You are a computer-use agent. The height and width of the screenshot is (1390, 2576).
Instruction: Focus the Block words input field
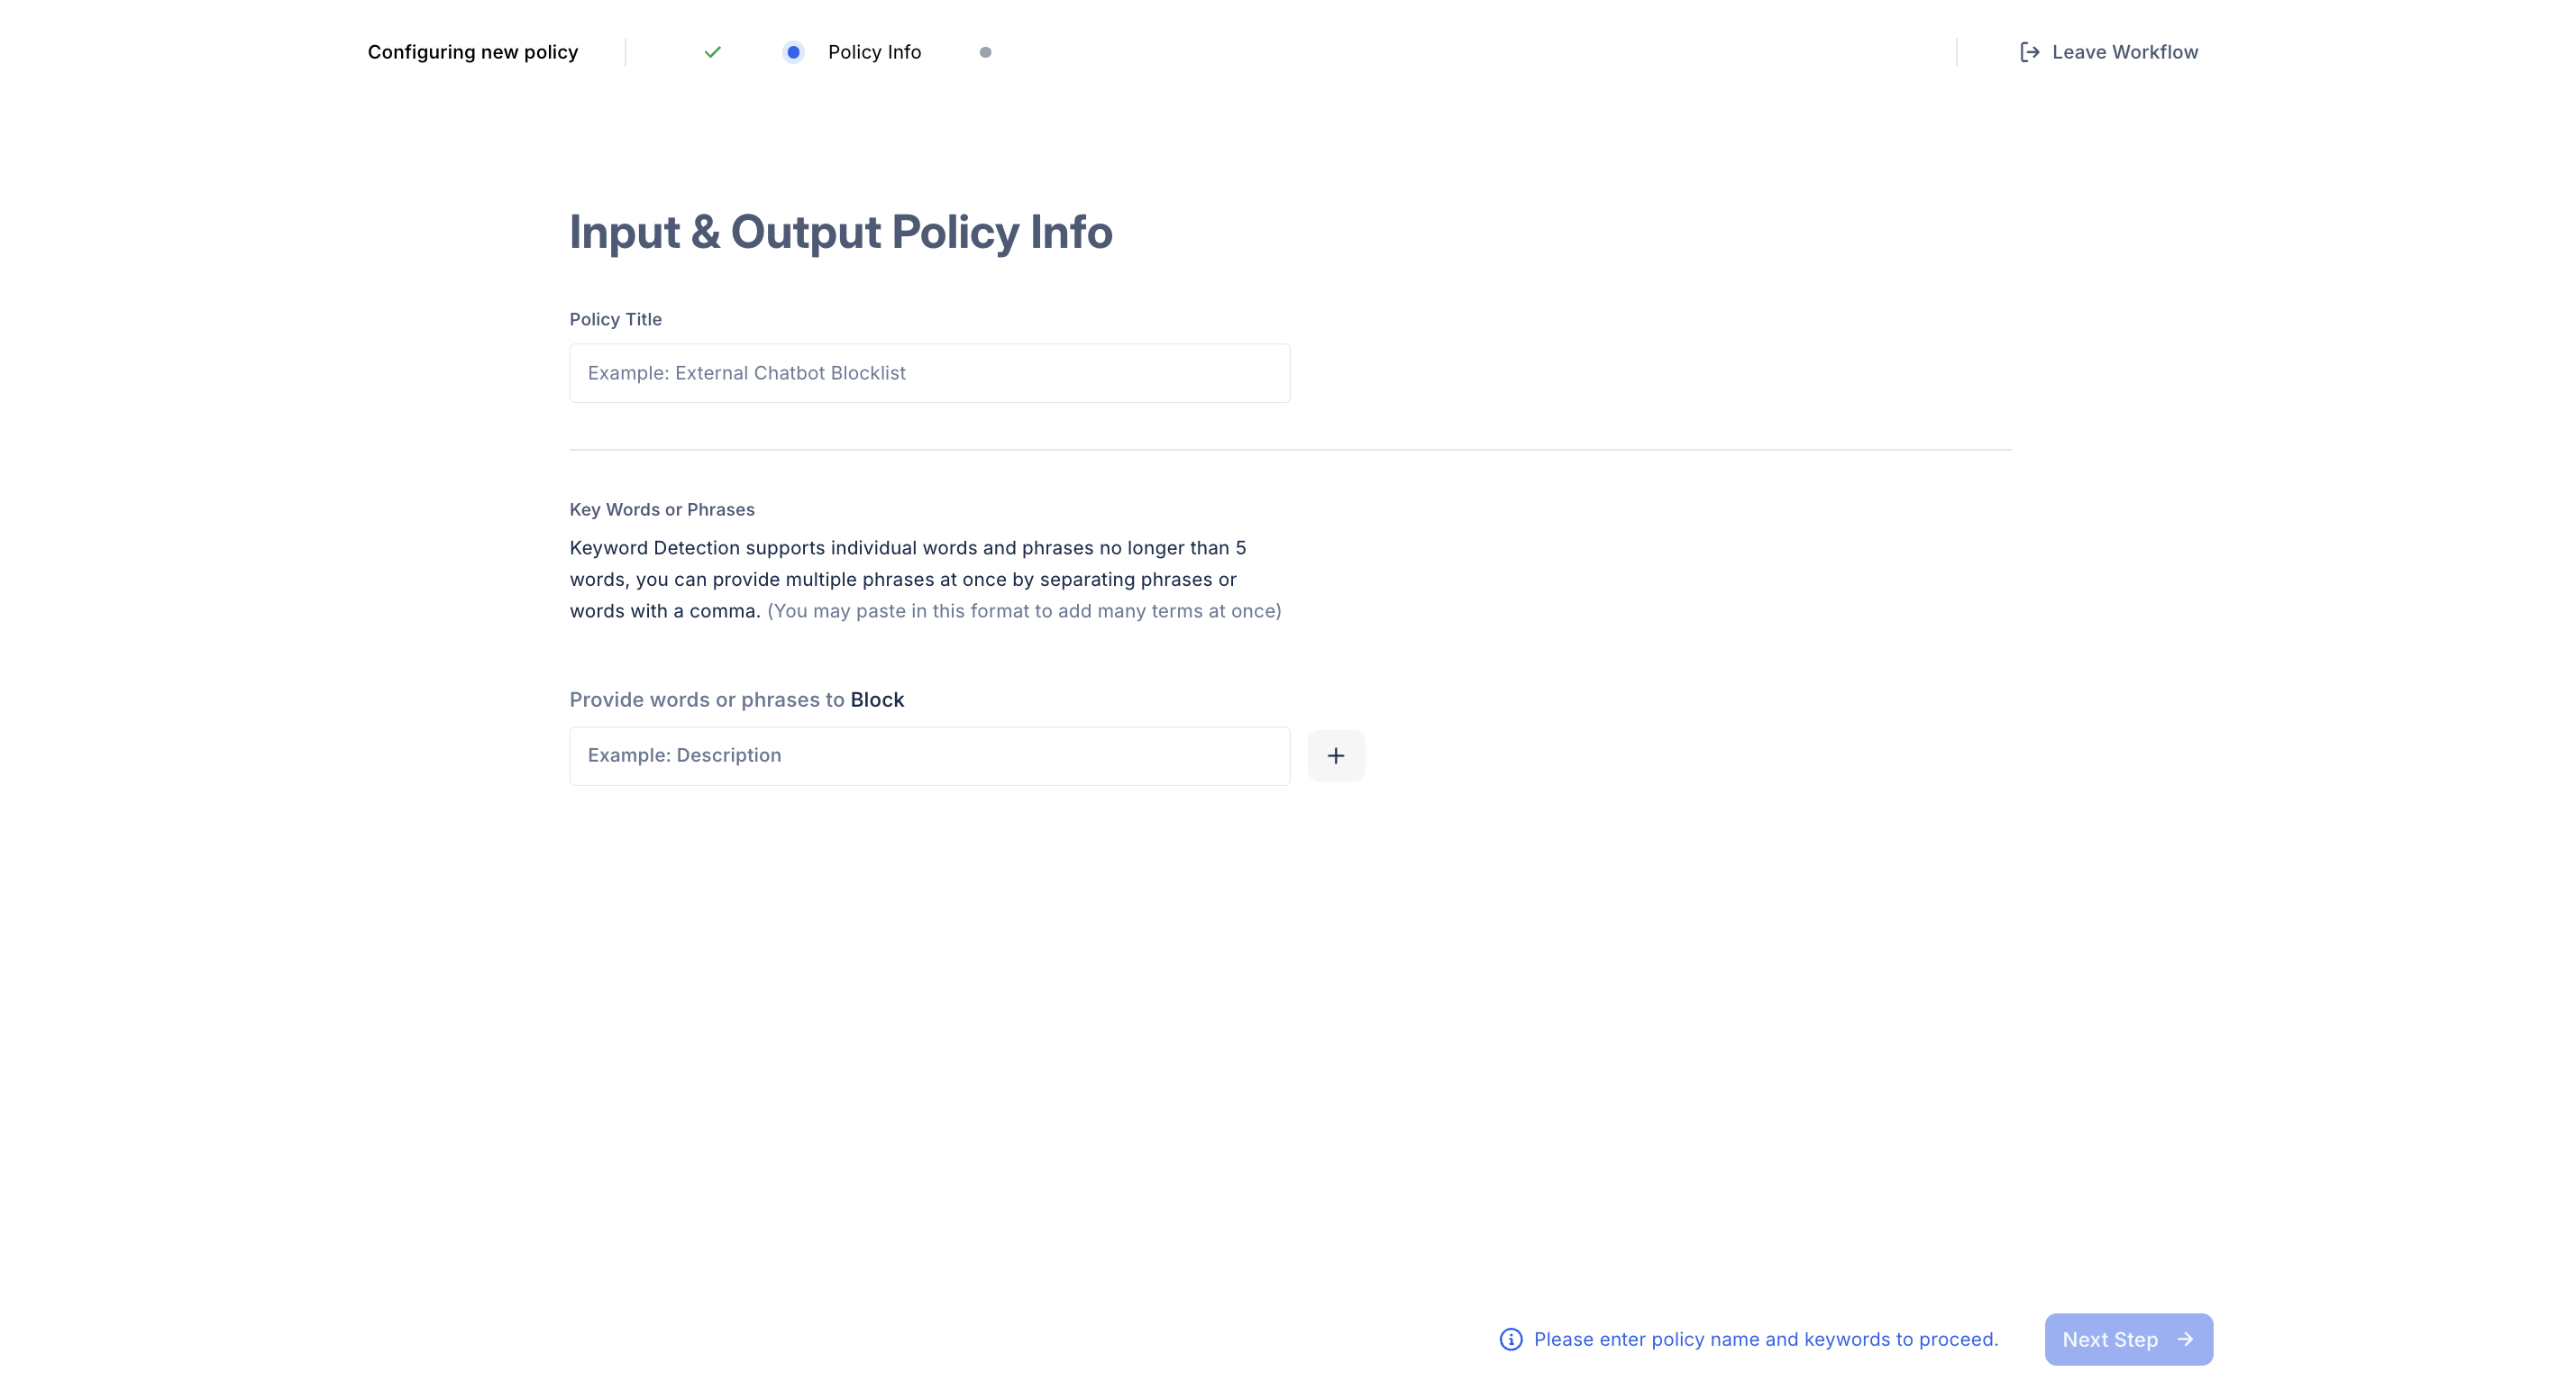pos(929,756)
